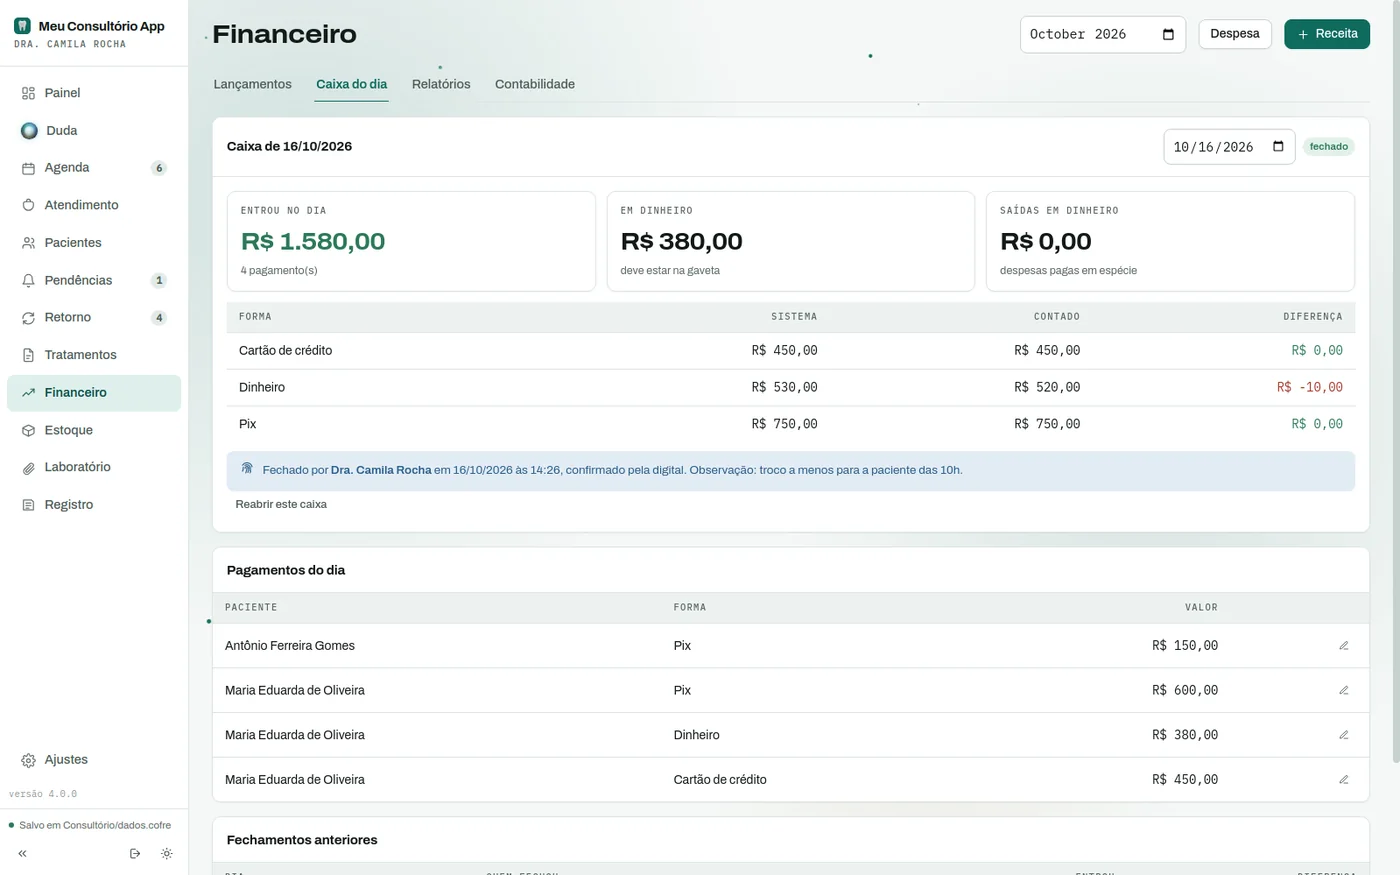Viewport: 1400px width, 875px height.
Task: Select the Caixa do dia tab
Action: 352,84
